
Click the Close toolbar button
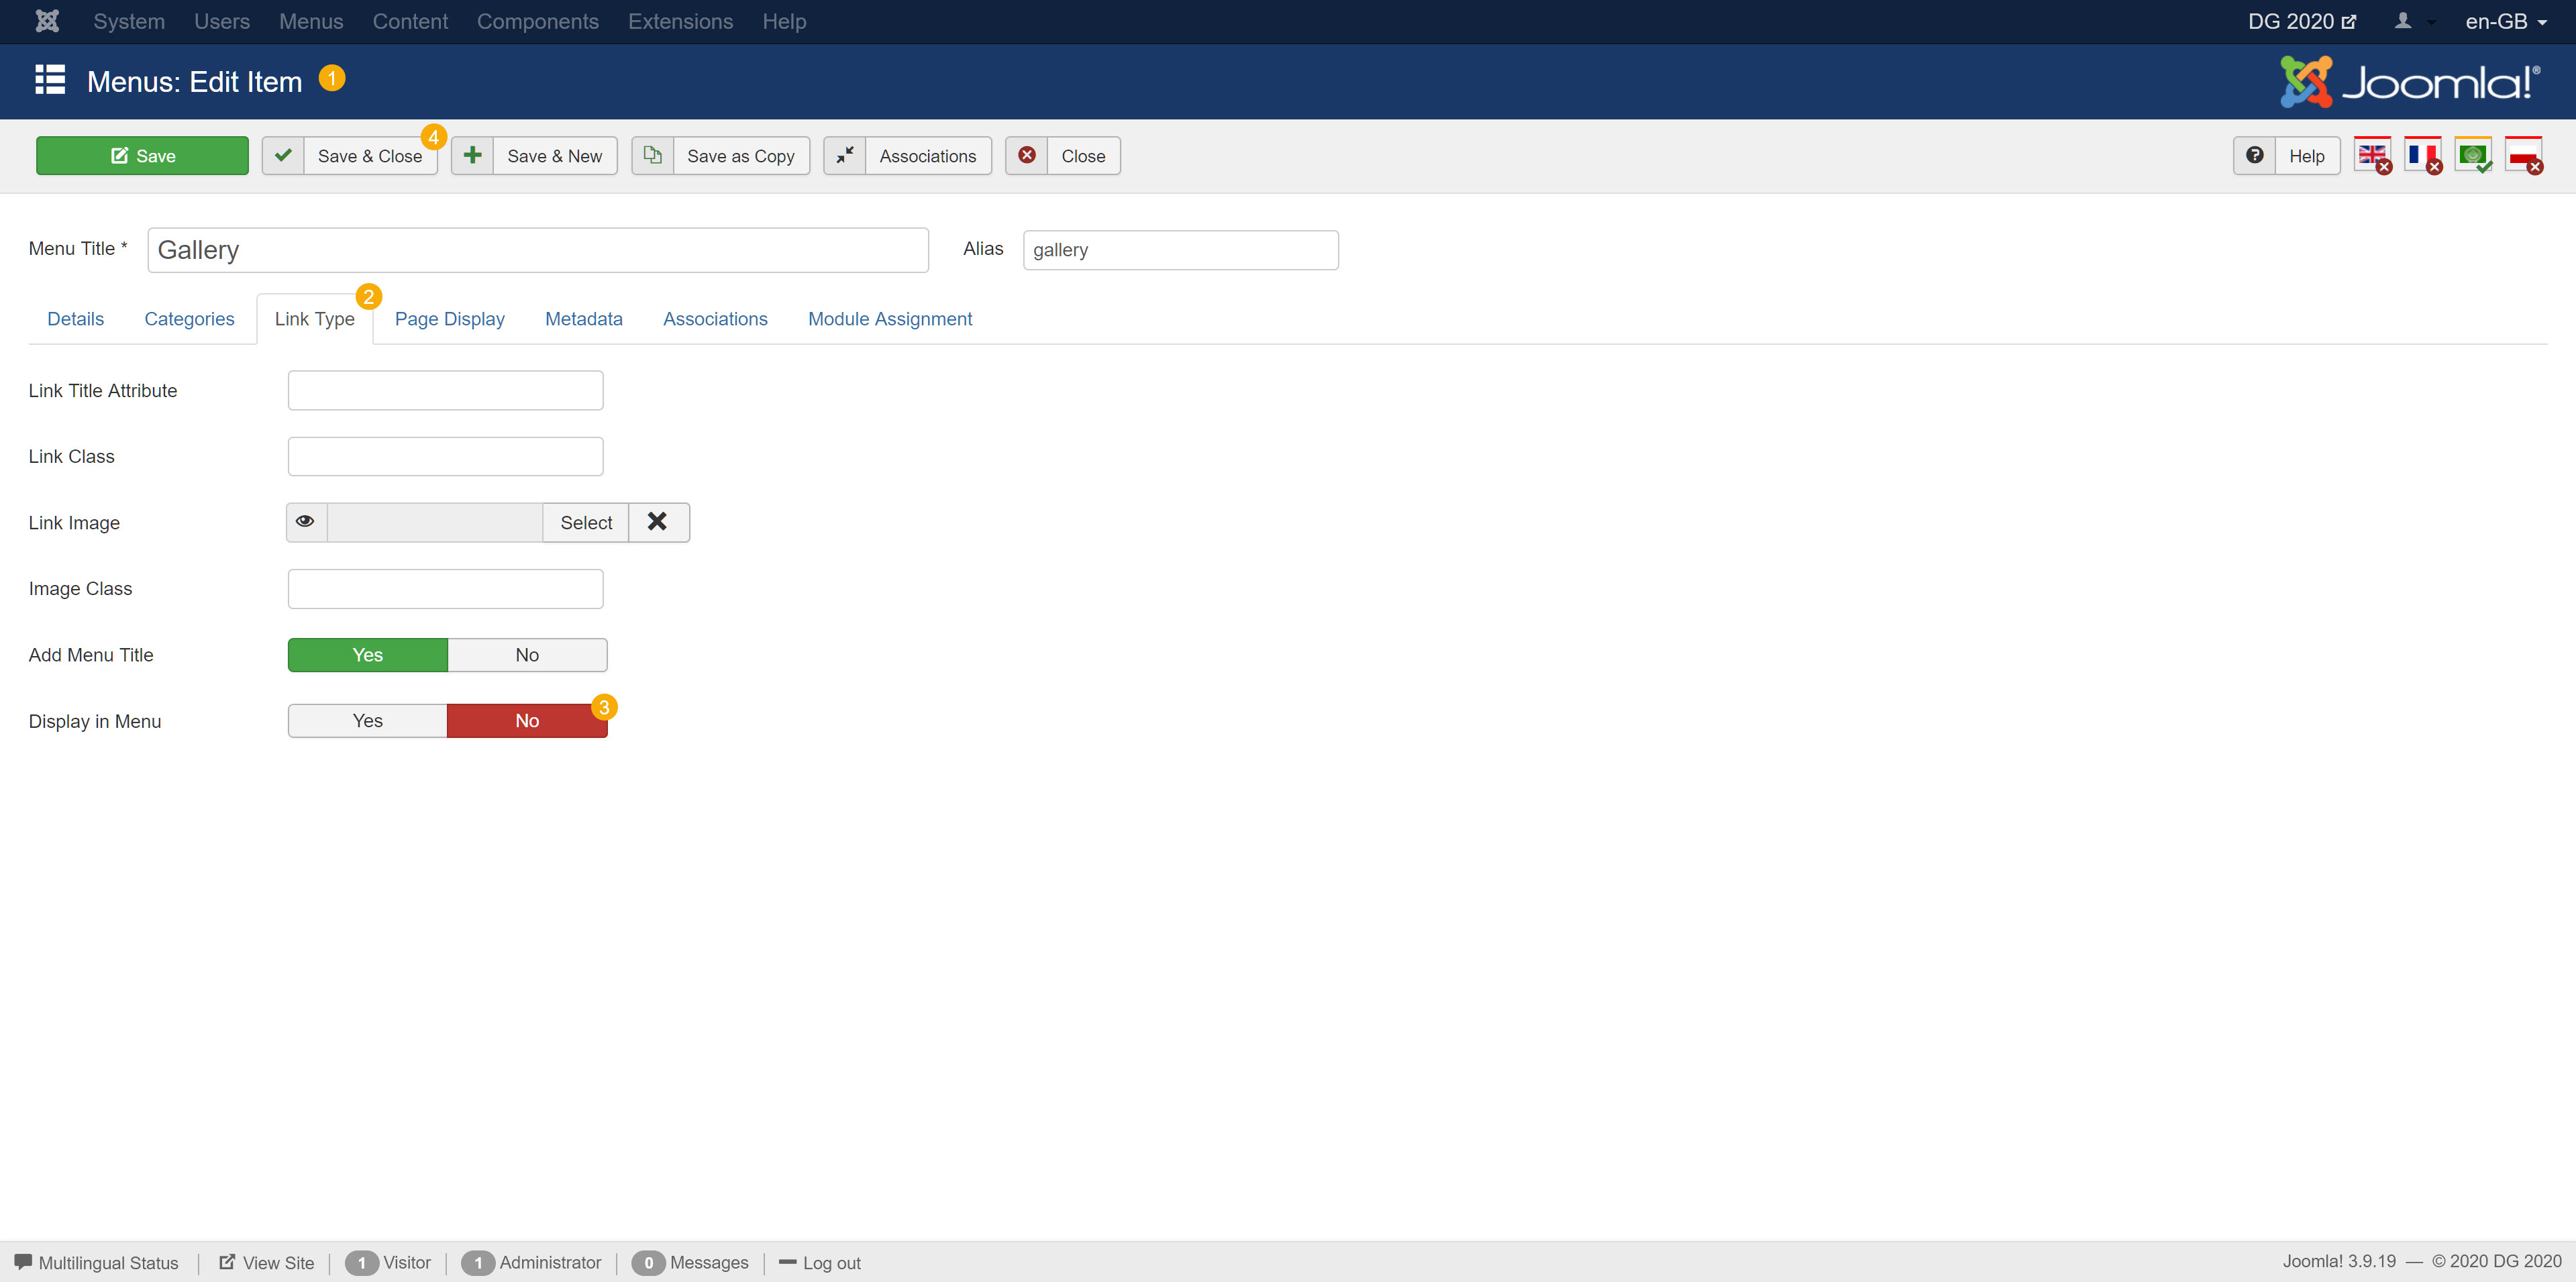point(1062,156)
